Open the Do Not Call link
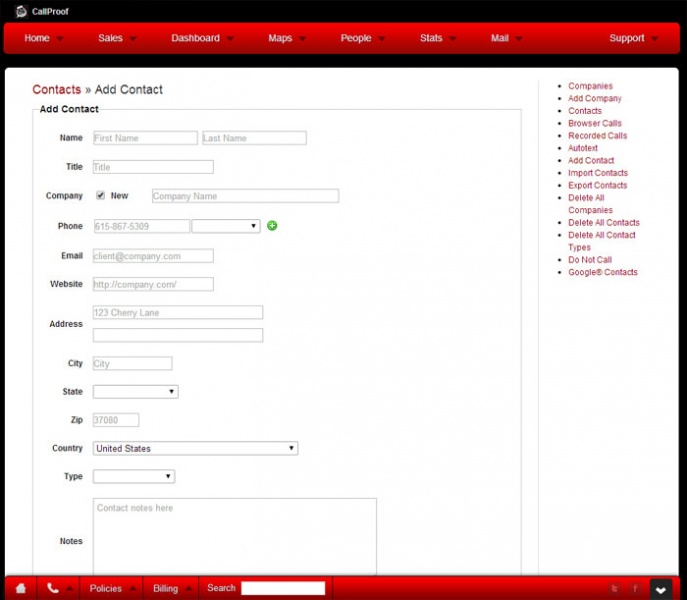The image size is (687, 600). tap(590, 259)
